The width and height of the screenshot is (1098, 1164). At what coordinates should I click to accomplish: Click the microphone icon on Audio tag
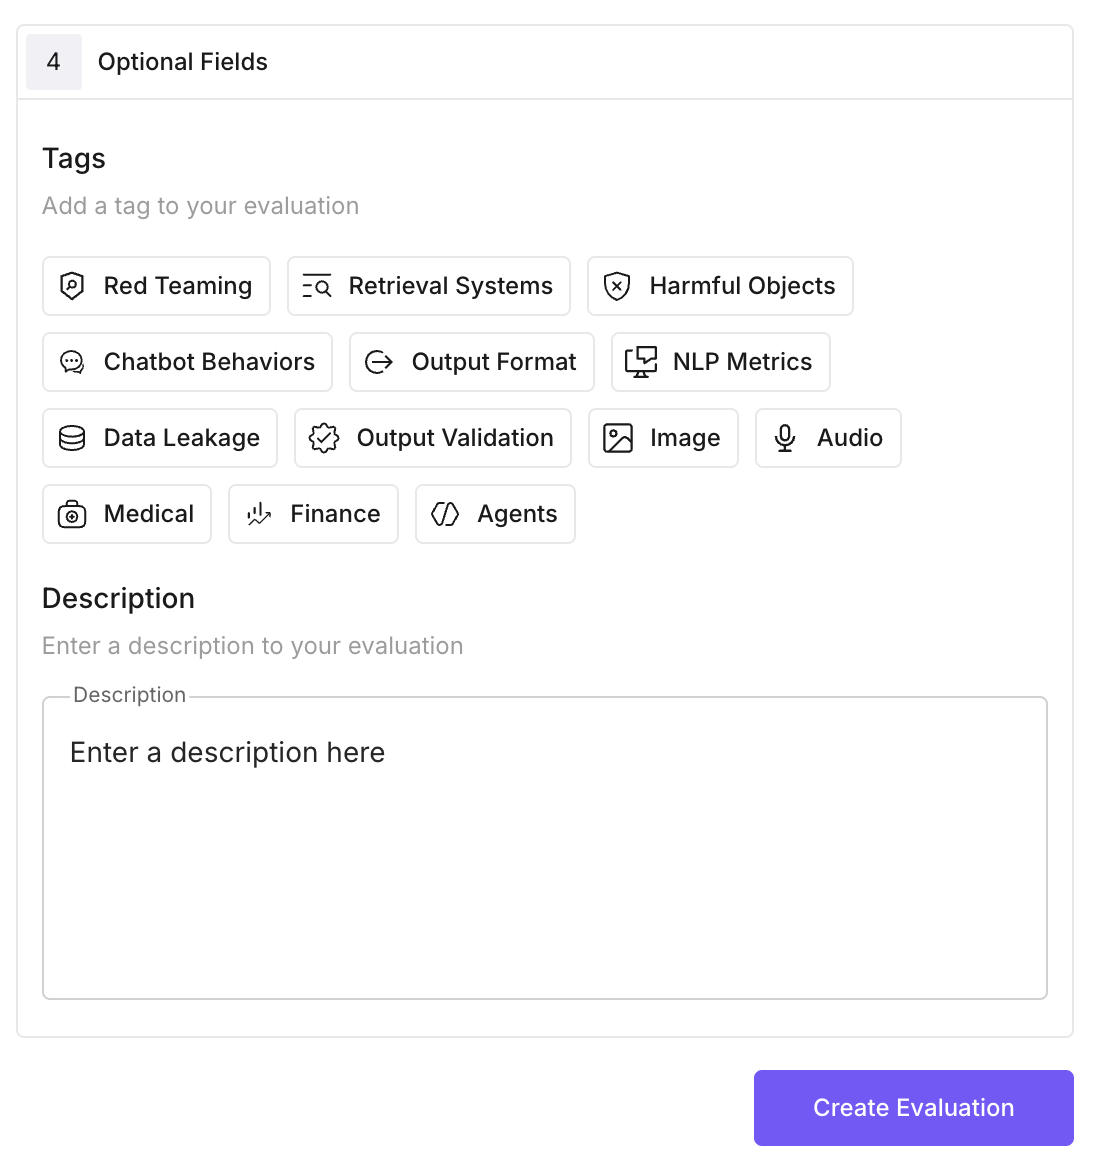pos(784,438)
